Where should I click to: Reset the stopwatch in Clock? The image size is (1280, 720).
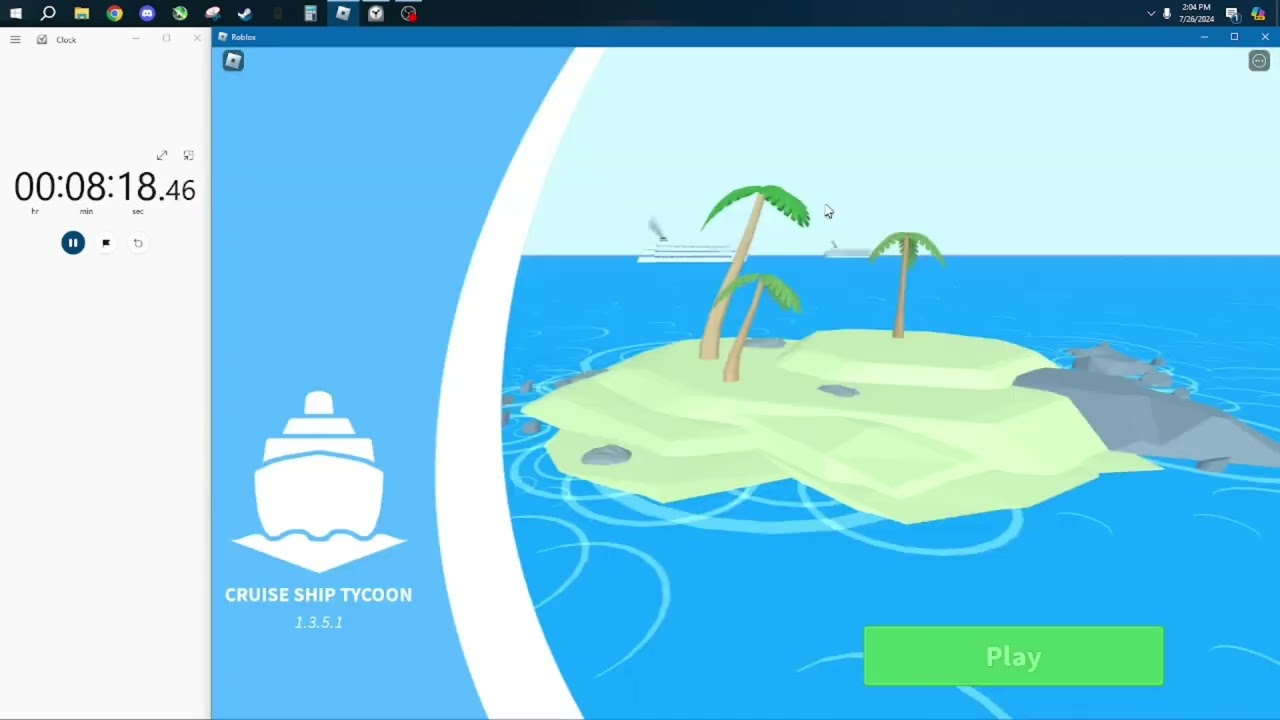(138, 243)
